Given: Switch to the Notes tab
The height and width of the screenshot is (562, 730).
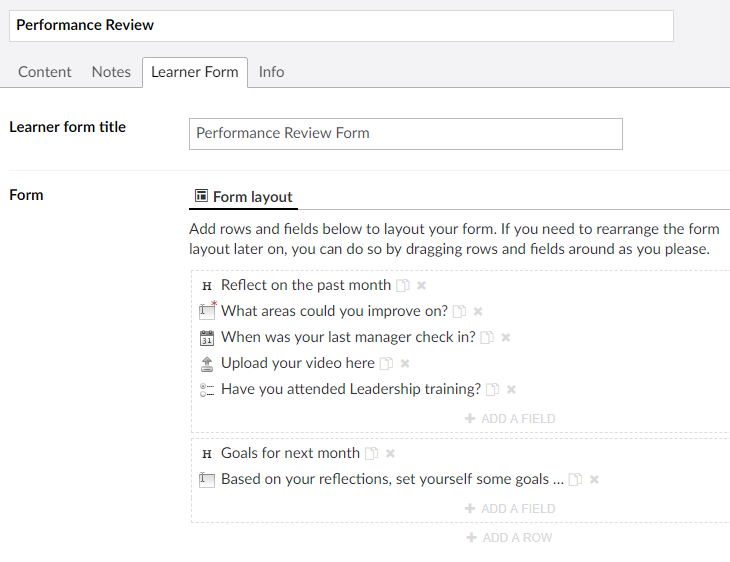Looking at the screenshot, I should pos(111,72).
